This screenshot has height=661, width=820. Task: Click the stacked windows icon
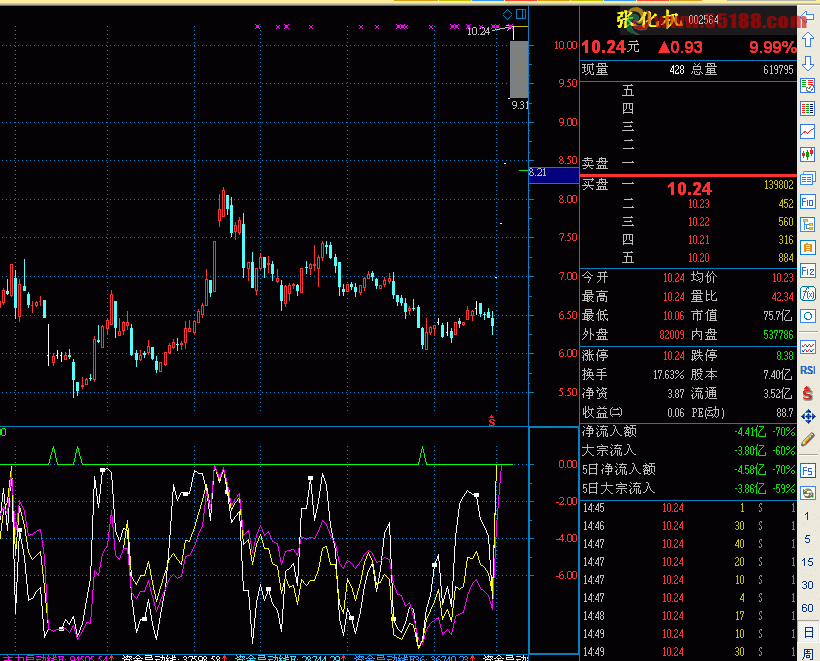[x=808, y=178]
